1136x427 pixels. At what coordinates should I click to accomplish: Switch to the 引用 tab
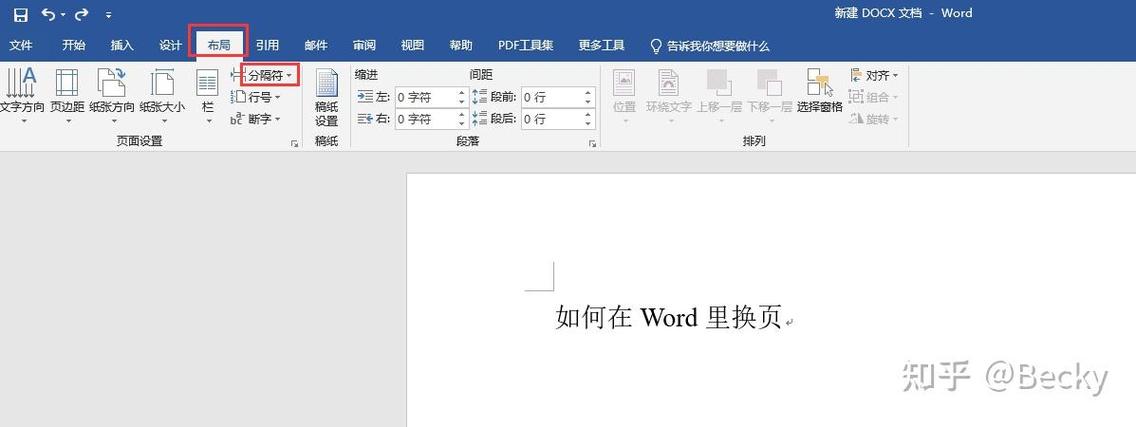tap(267, 45)
